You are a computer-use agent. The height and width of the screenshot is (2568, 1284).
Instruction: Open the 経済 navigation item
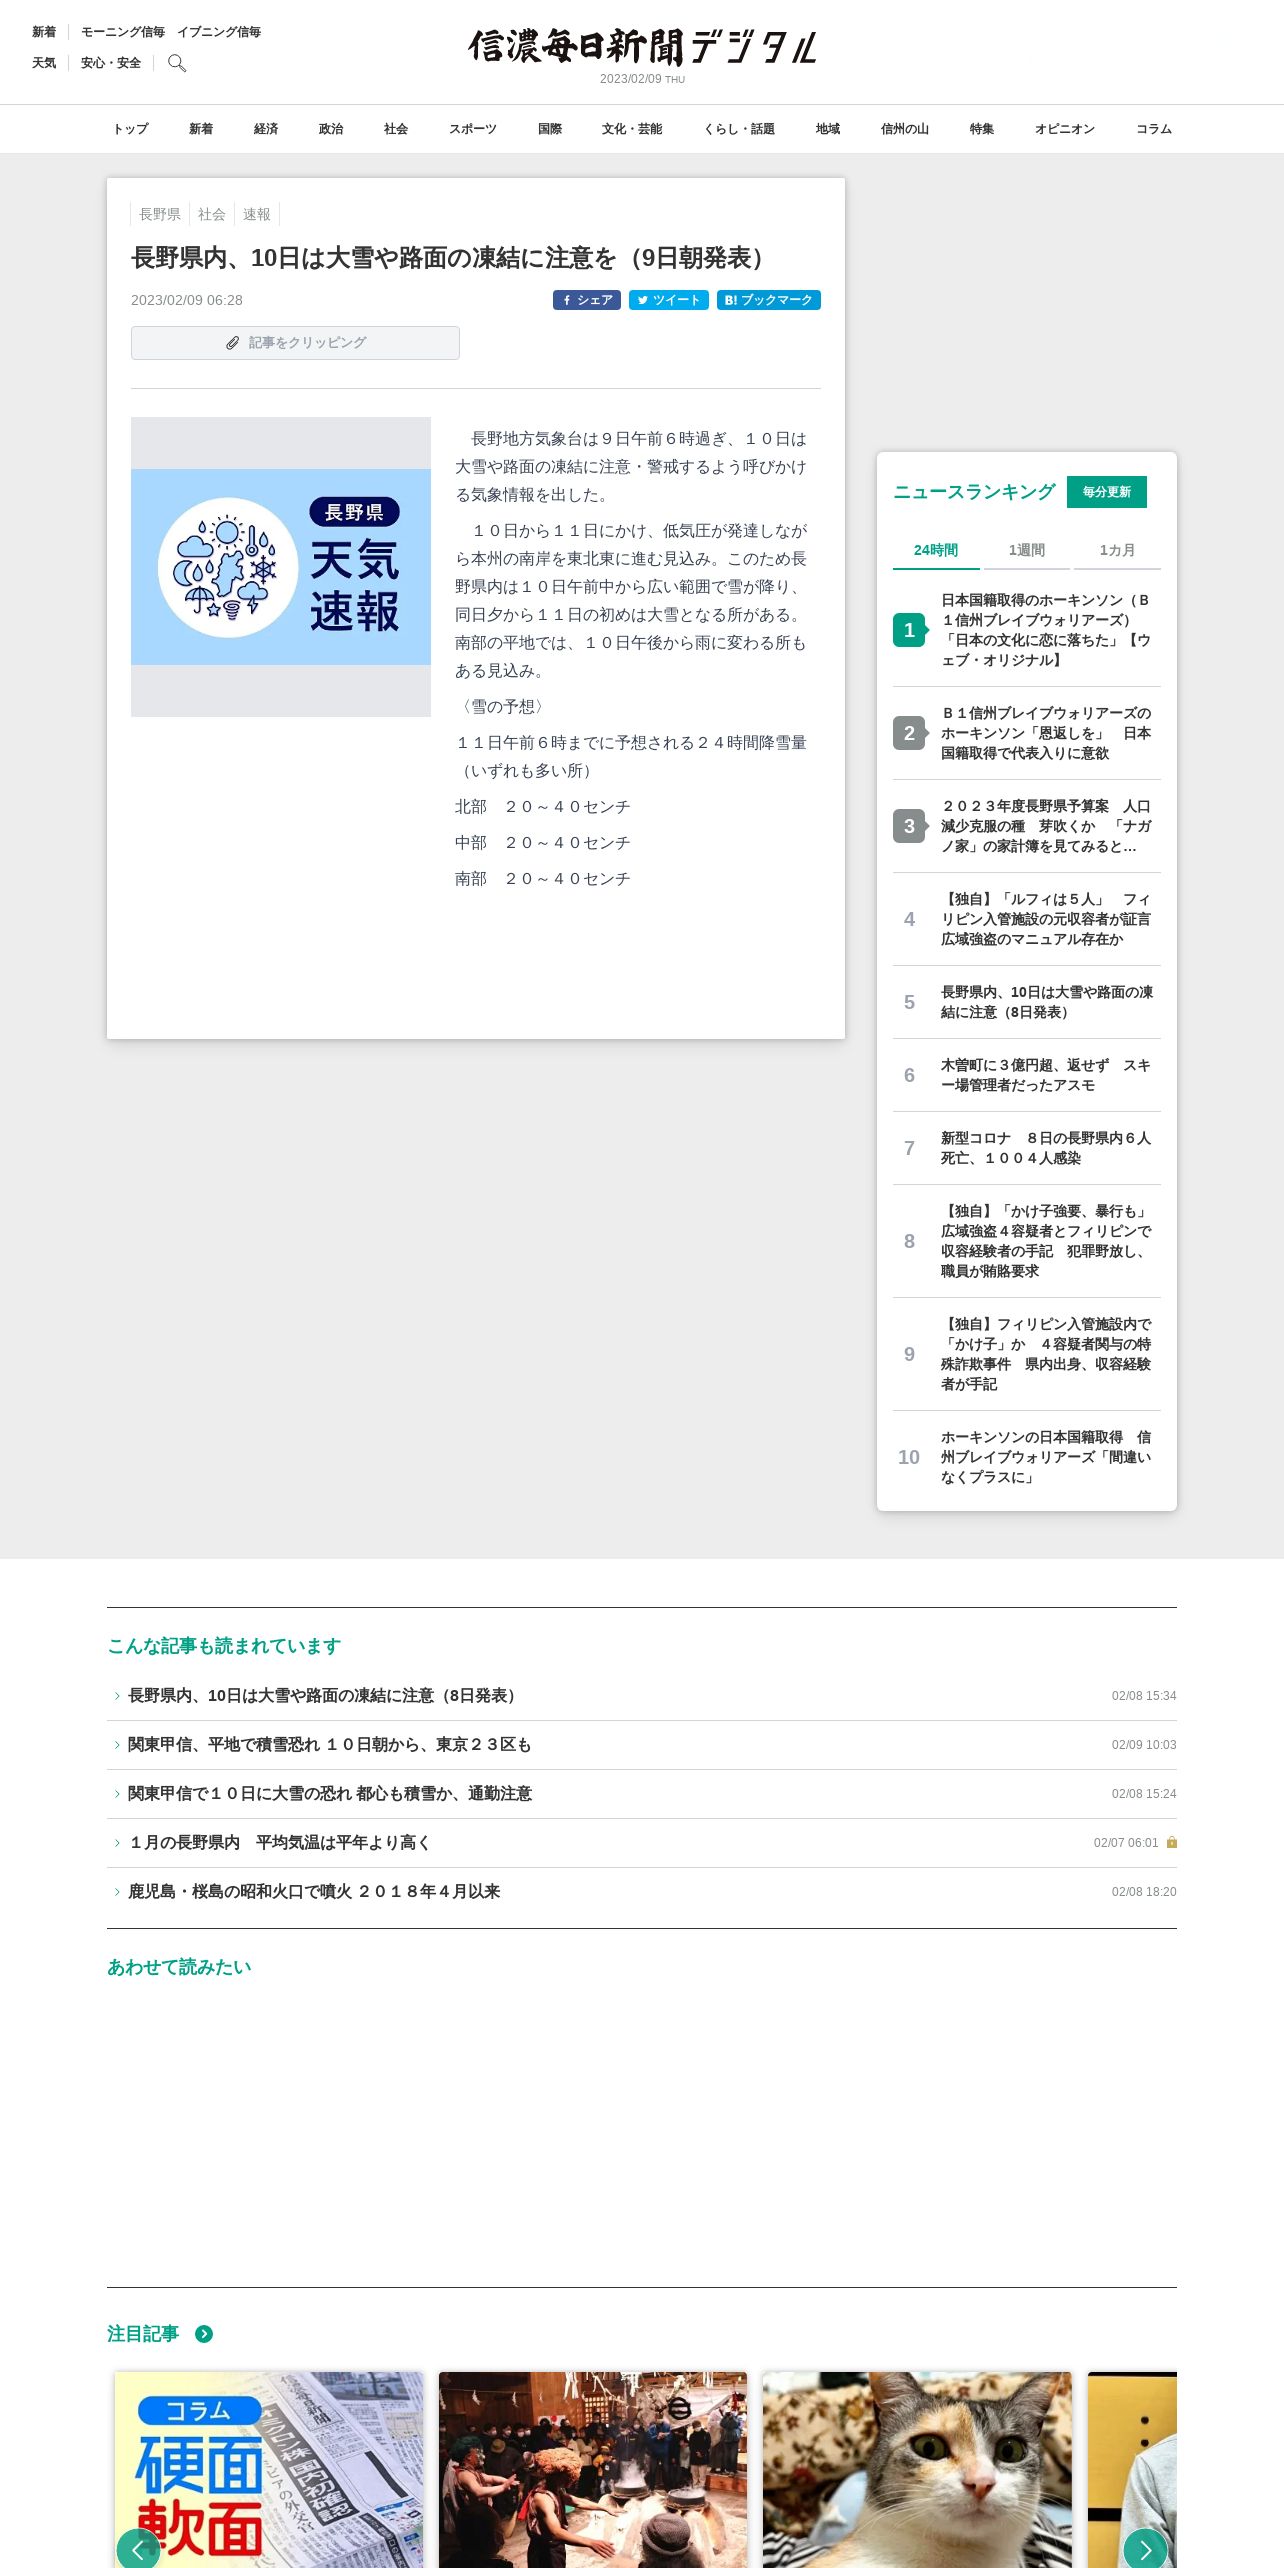click(x=266, y=129)
